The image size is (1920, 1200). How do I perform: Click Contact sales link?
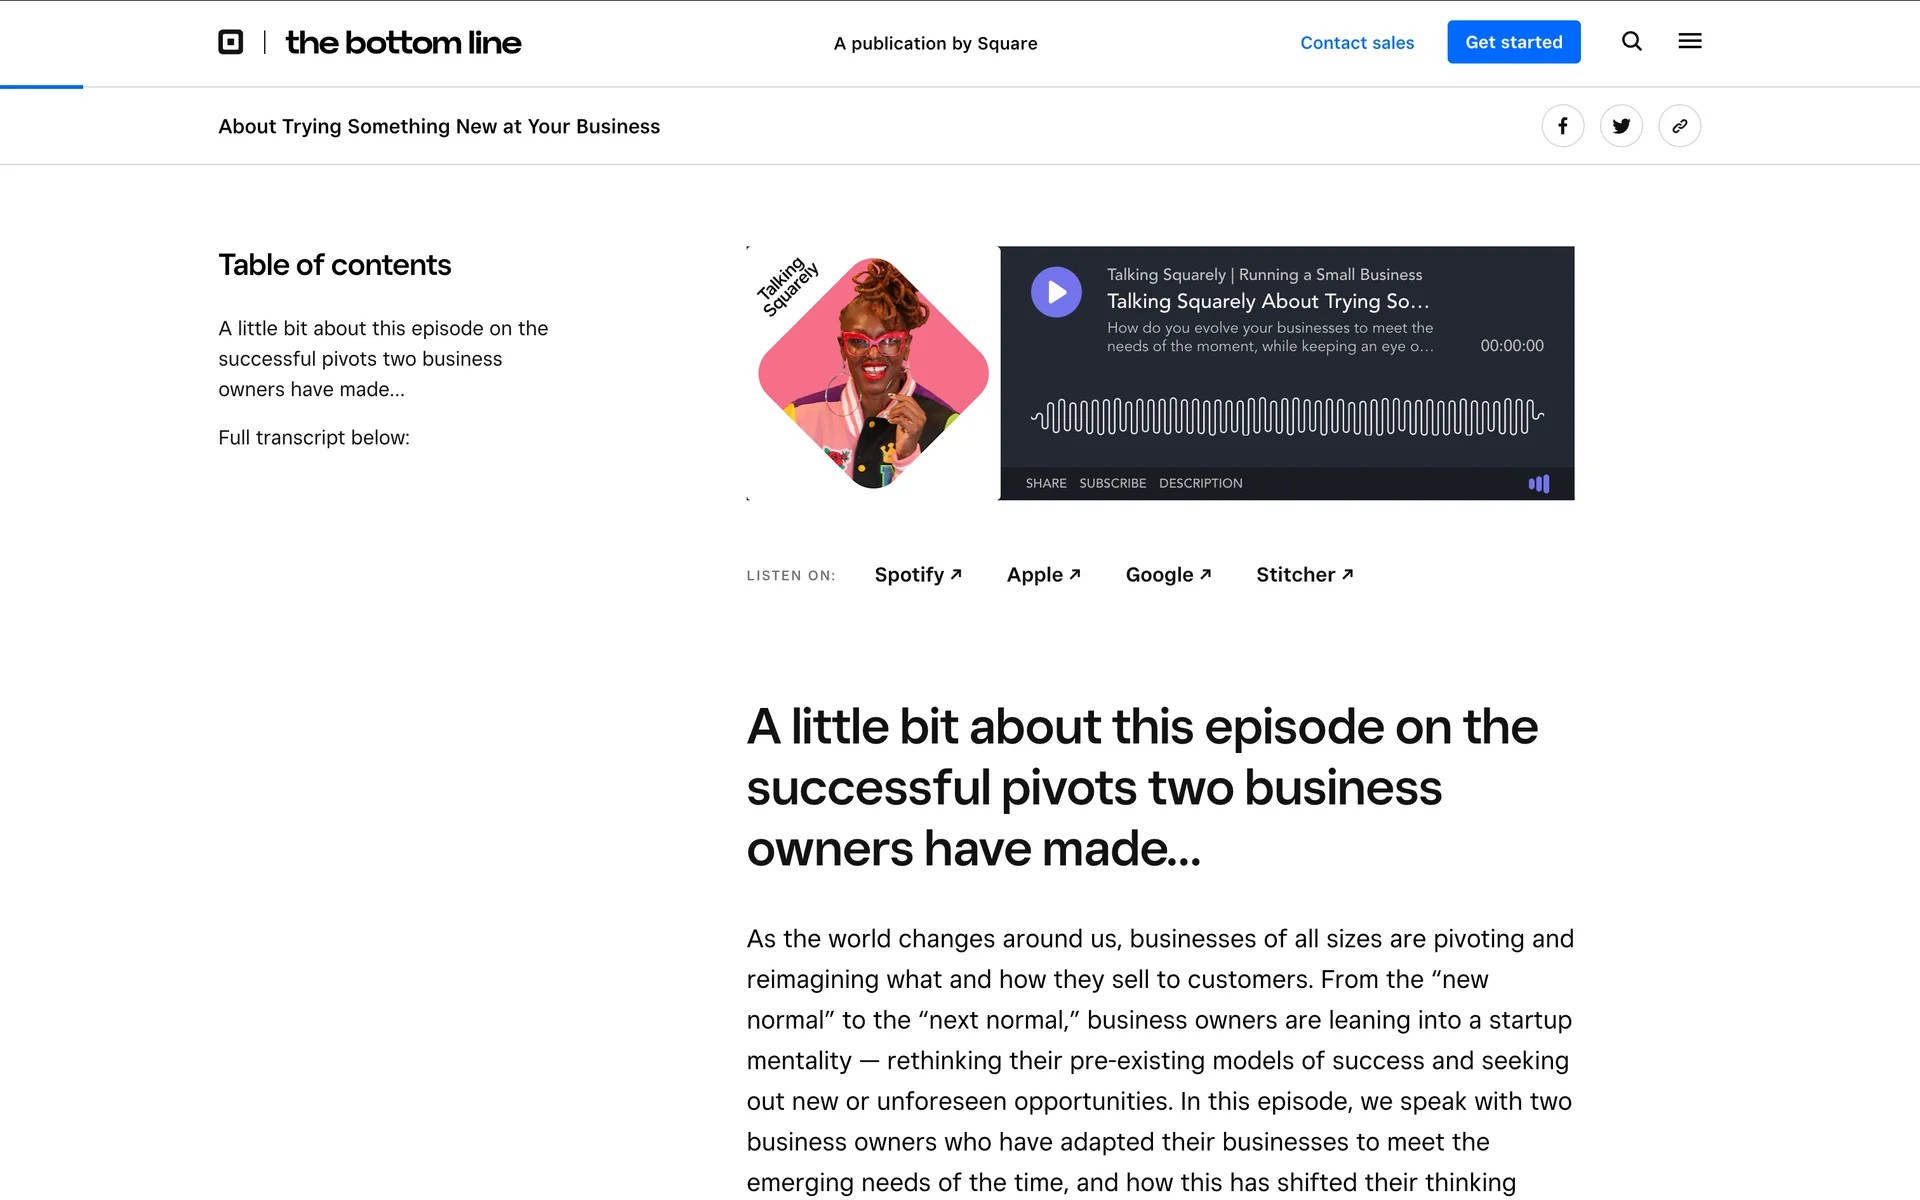click(1356, 43)
